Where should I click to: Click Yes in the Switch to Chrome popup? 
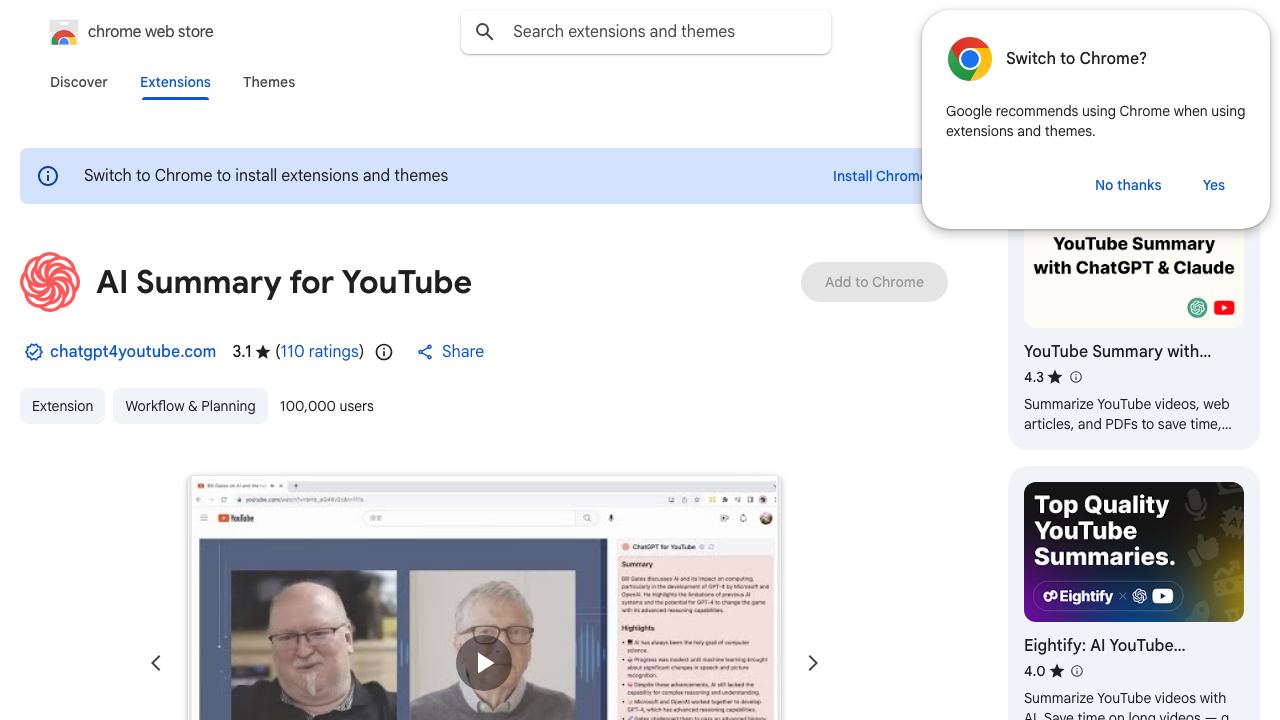(1214, 185)
